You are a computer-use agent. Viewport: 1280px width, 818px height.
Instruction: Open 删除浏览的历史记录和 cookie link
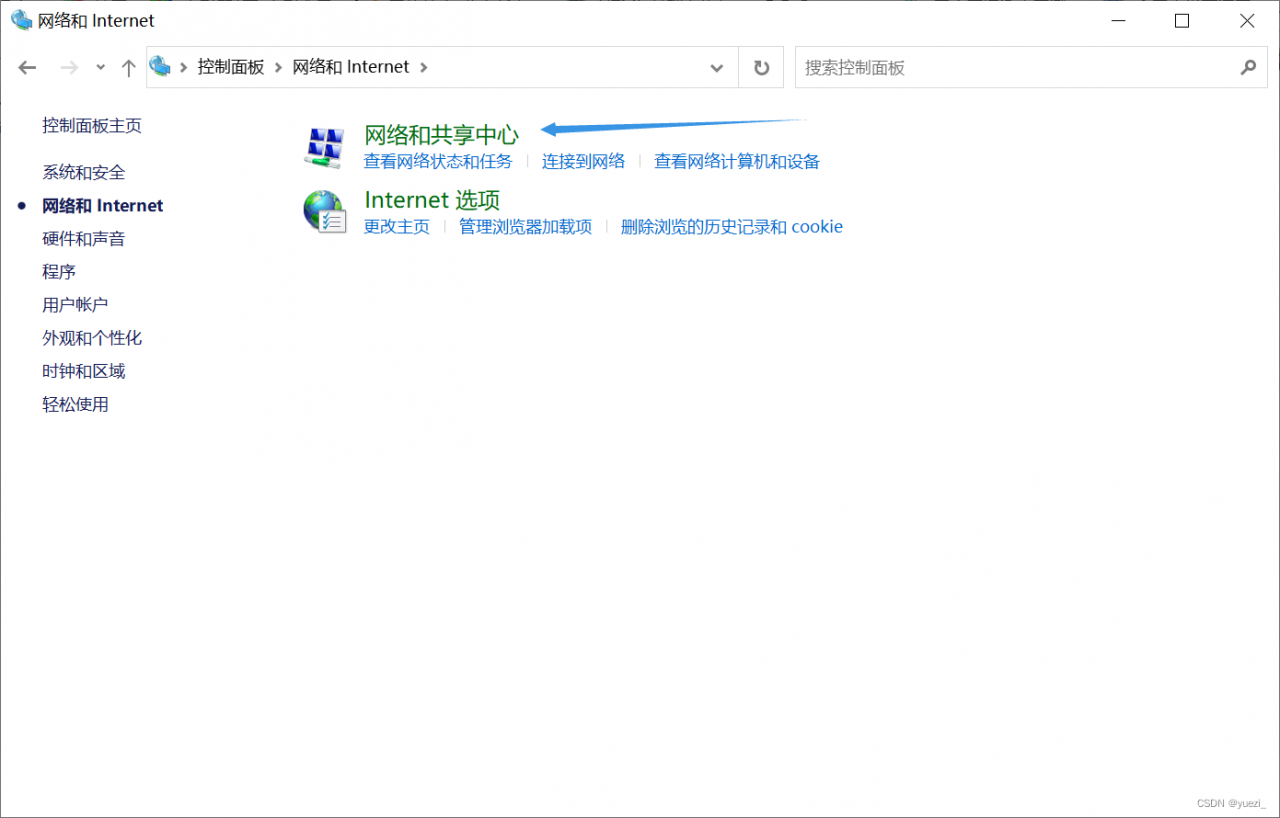click(732, 227)
